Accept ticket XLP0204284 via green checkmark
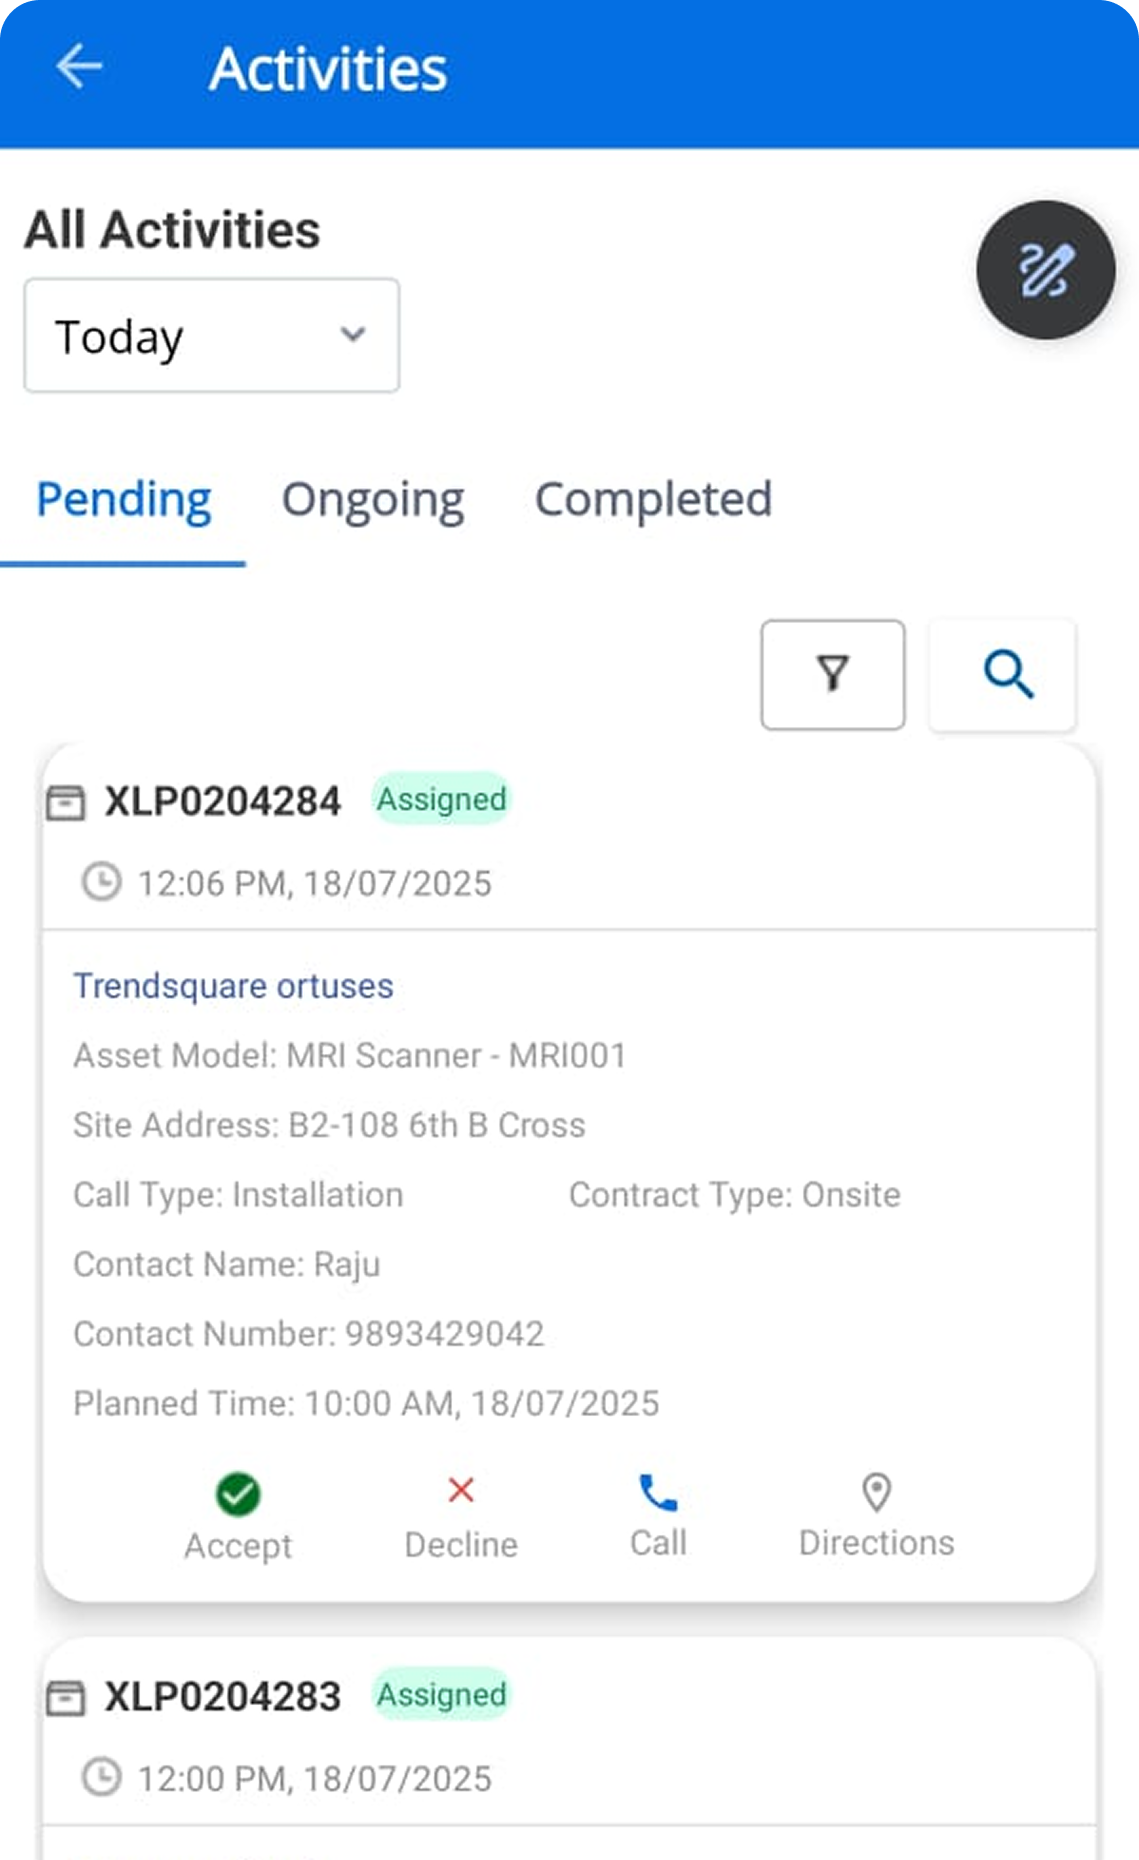Viewport: 1139px width, 1860px height. click(238, 1494)
